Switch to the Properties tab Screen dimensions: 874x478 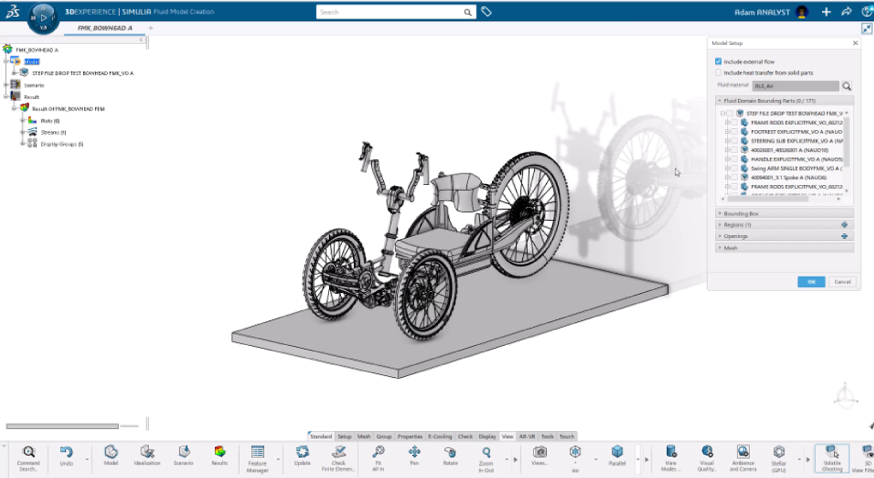[410, 436]
